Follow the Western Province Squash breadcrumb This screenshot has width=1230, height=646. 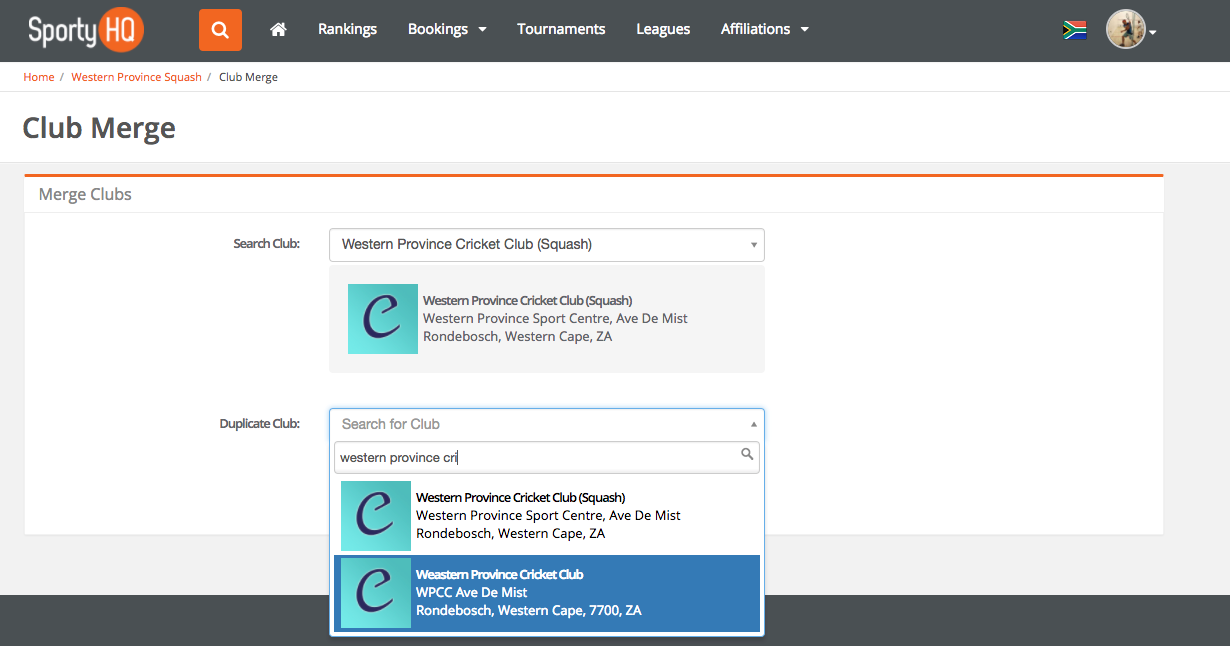pyautogui.click(x=136, y=77)
